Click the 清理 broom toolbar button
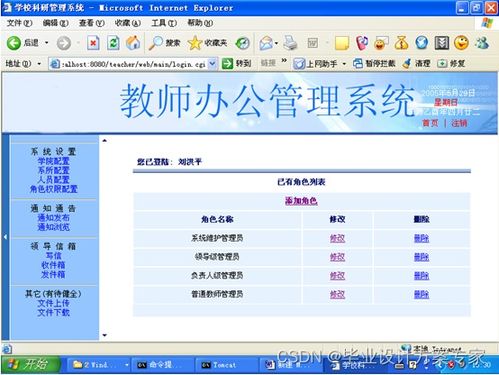Image resolution: width=499 pixels, height=375 pixels. point(416,63)
